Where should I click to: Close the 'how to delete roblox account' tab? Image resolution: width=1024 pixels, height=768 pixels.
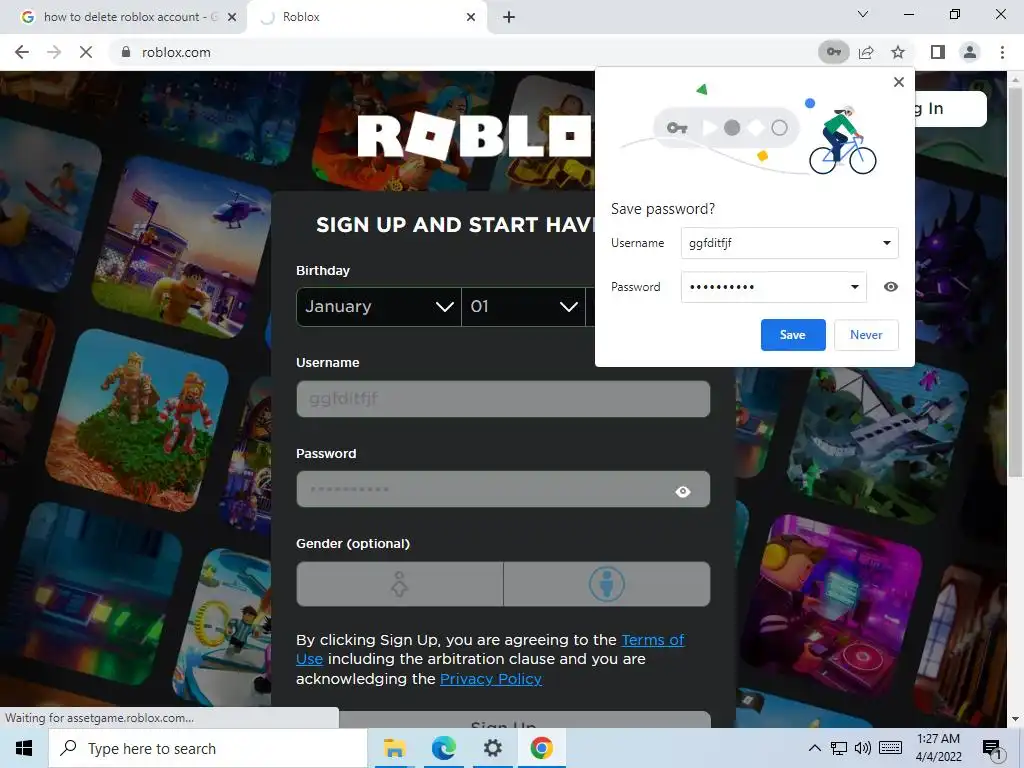[232, 17]
